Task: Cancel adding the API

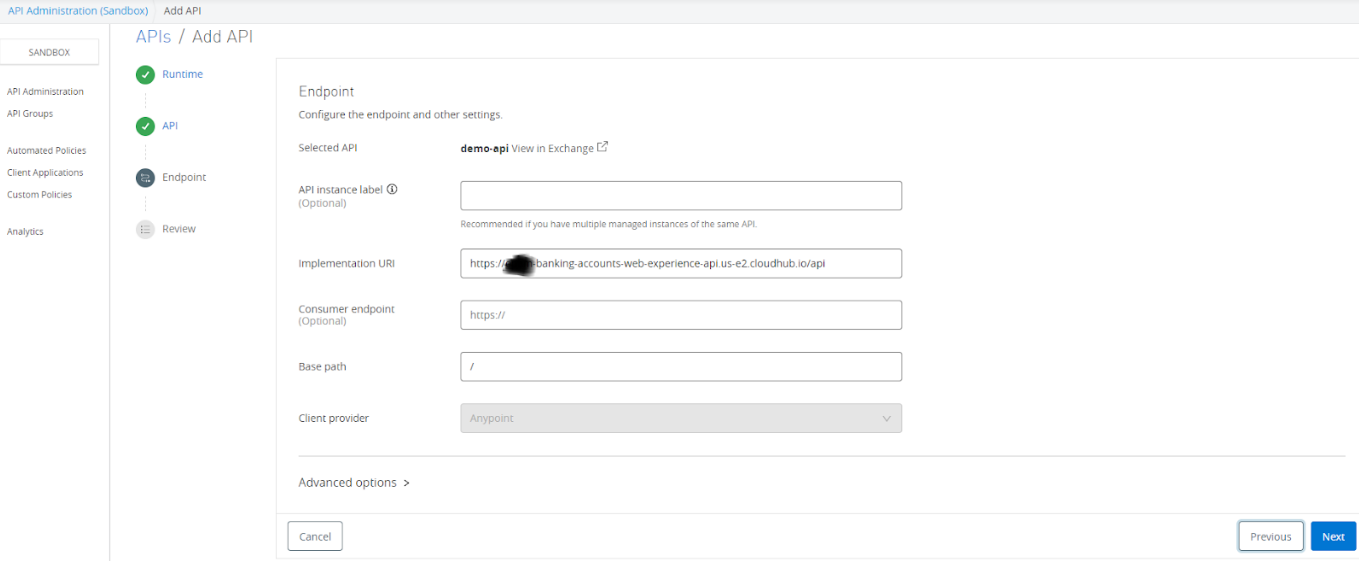Action: coord(315,537)
